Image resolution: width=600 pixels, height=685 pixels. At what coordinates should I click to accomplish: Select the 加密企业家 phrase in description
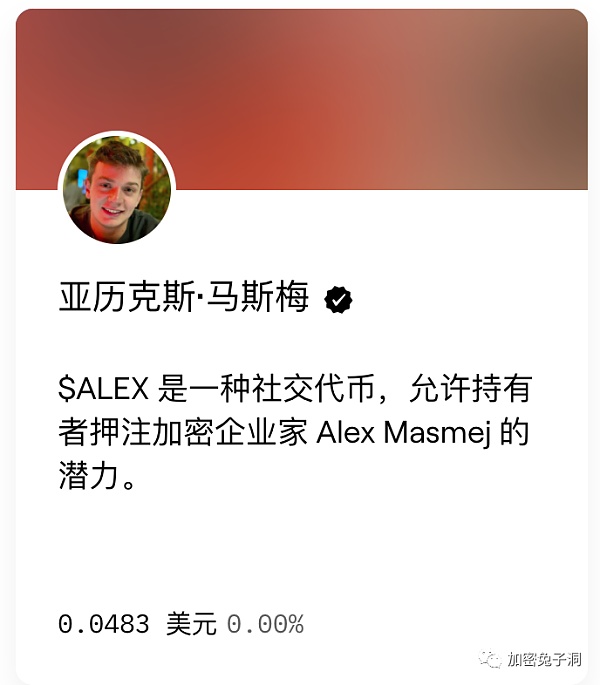230,432
